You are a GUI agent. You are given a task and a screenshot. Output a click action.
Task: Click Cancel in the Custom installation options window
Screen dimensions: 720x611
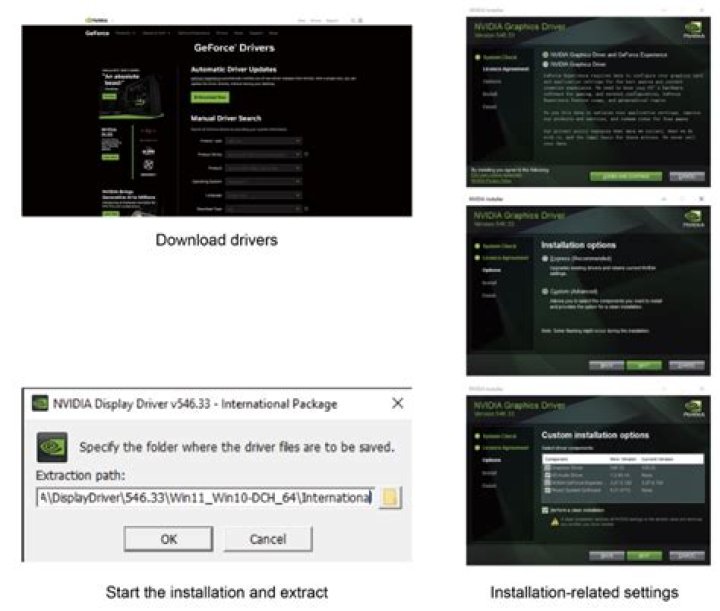tap(687, 555)
